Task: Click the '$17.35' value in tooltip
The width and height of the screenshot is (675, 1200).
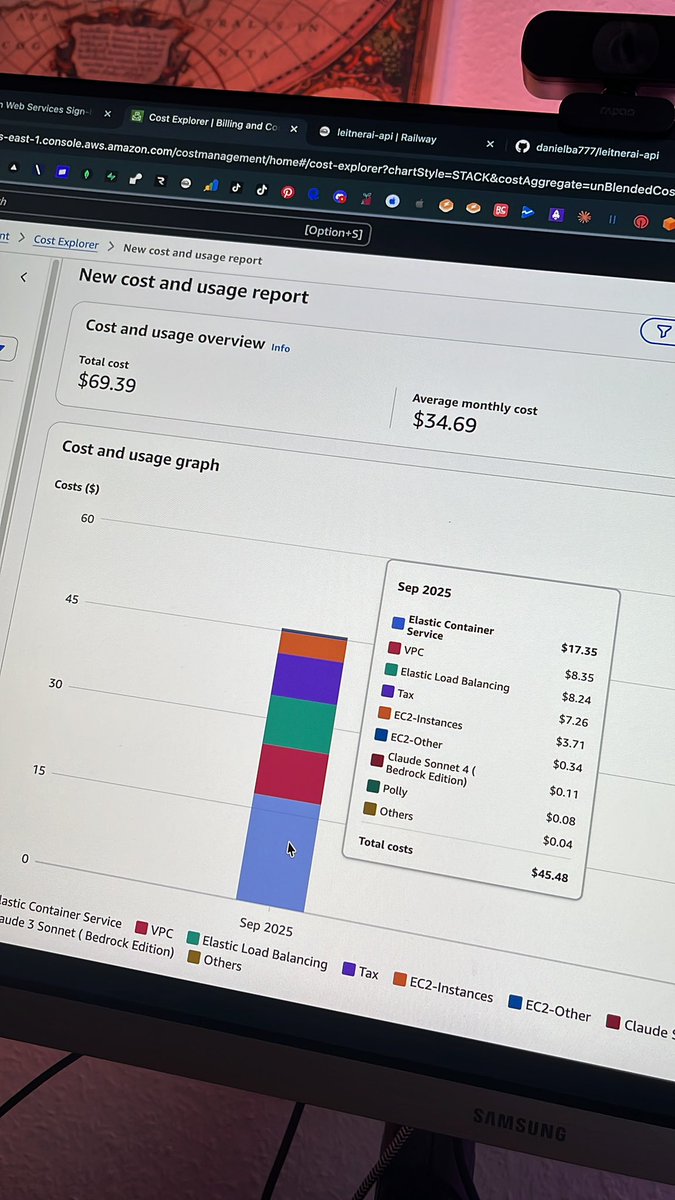Action: click(x=579, y=649)
